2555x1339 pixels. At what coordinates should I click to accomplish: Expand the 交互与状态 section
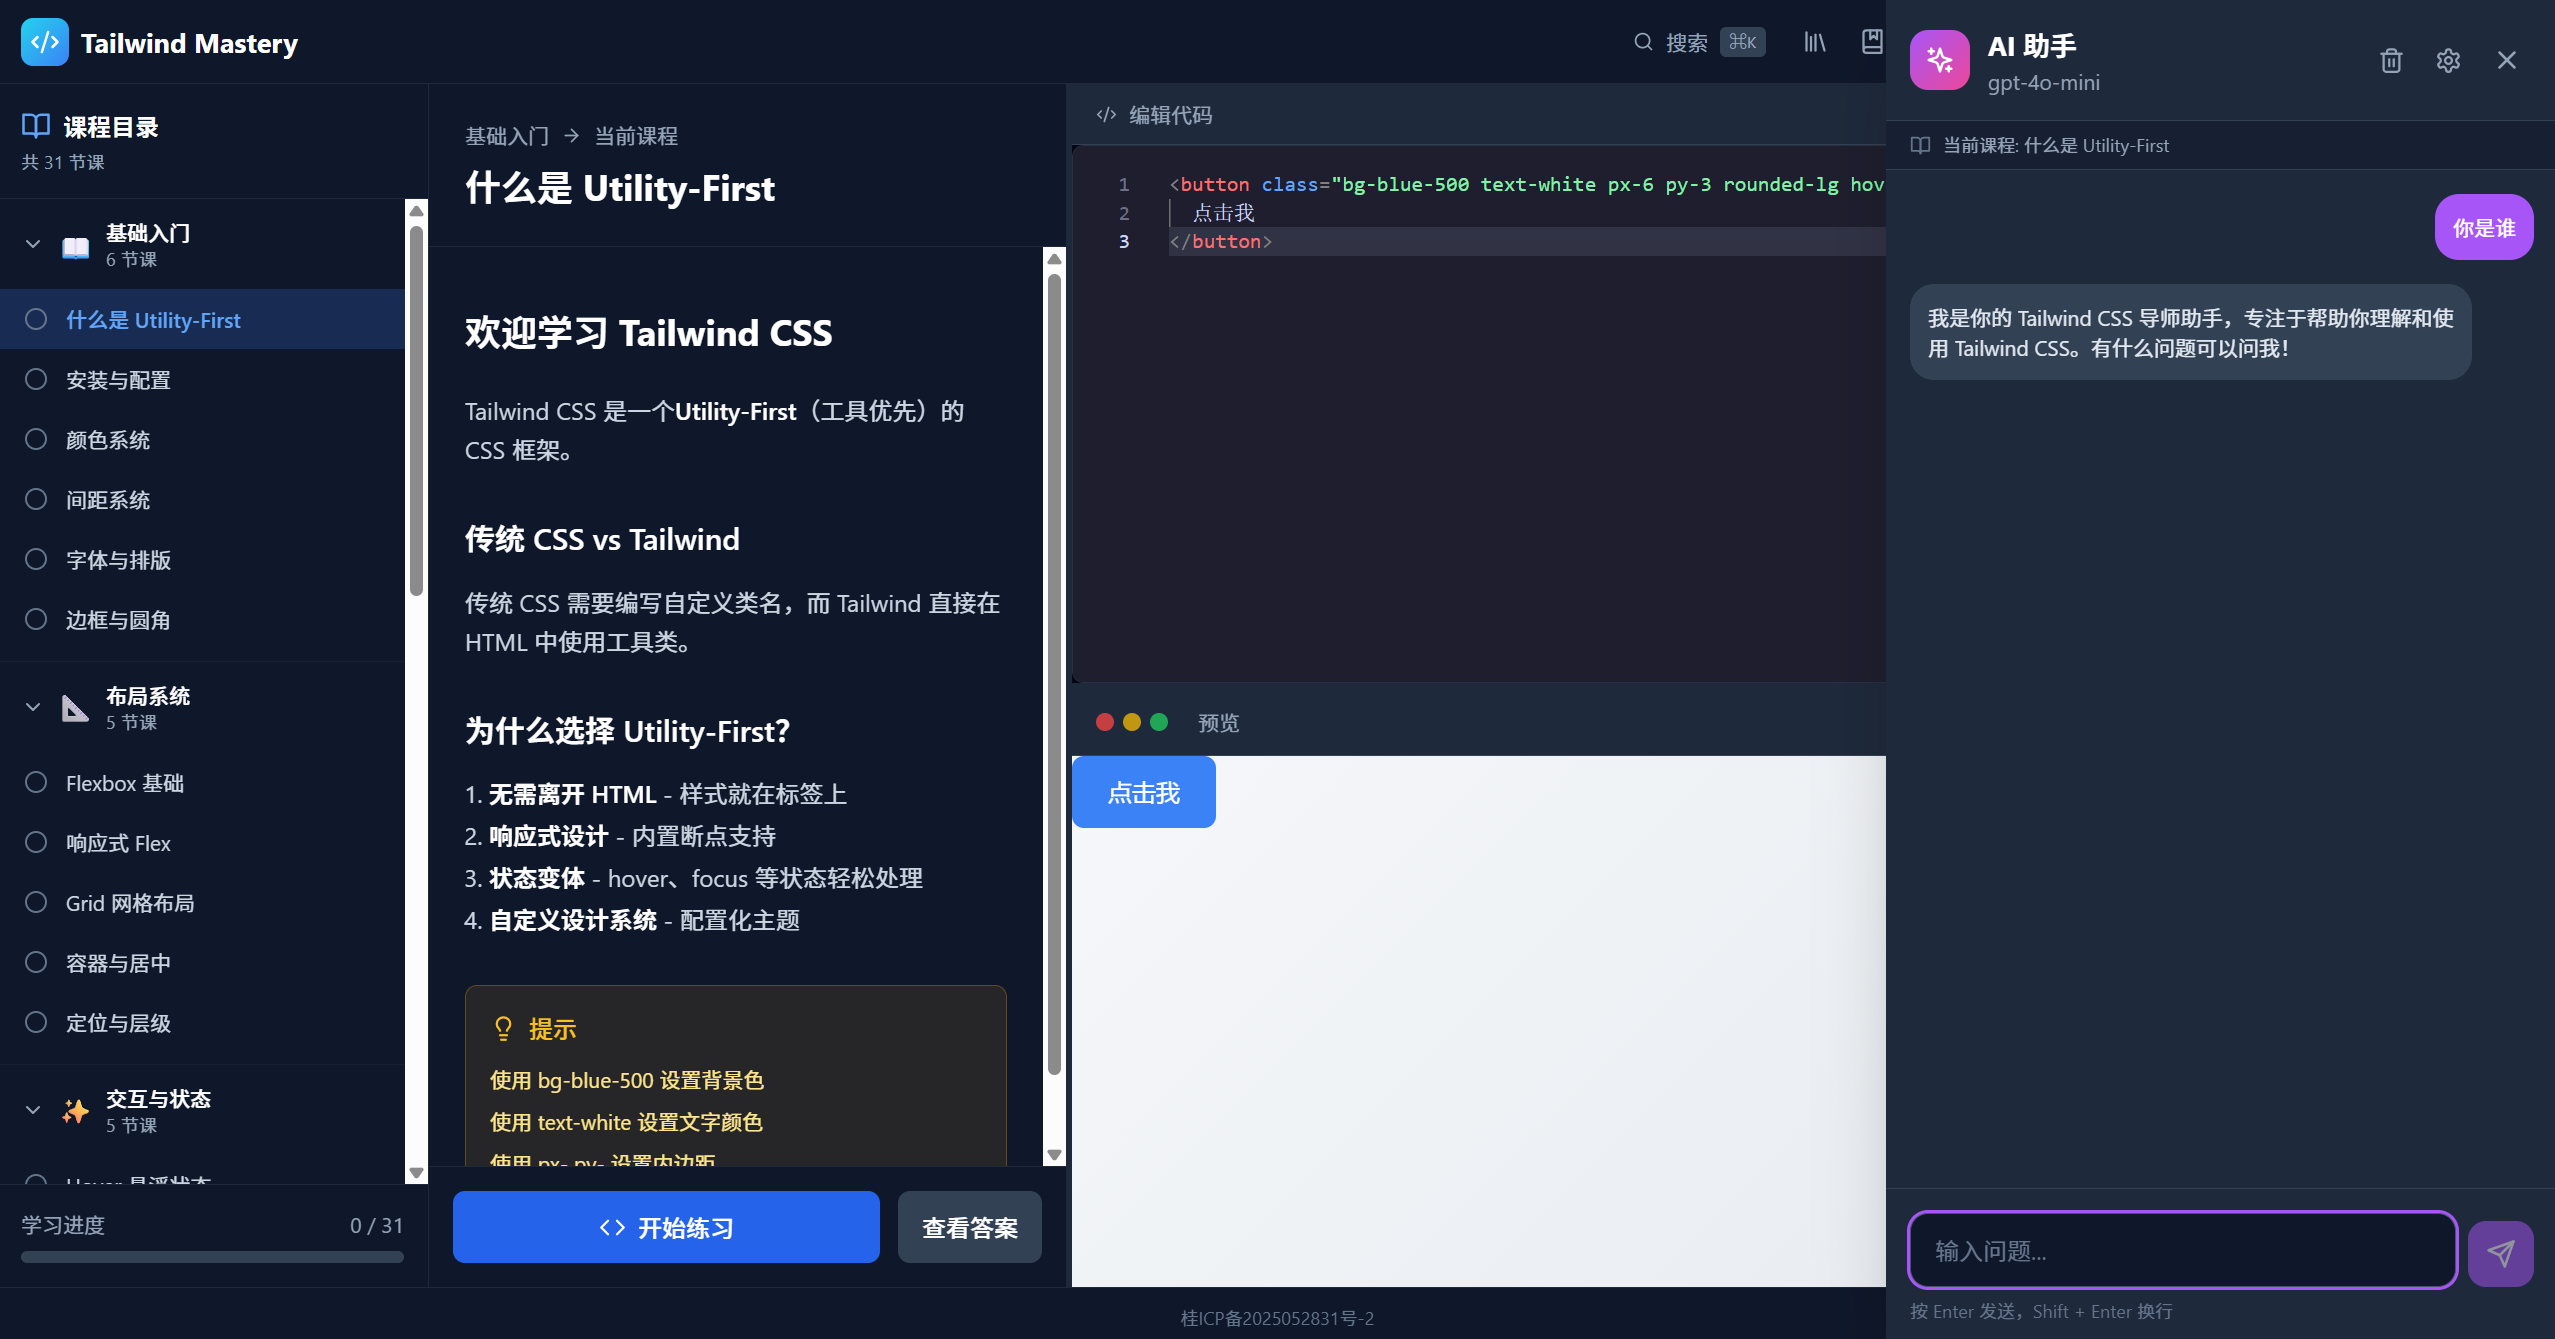coord(32,1109)
